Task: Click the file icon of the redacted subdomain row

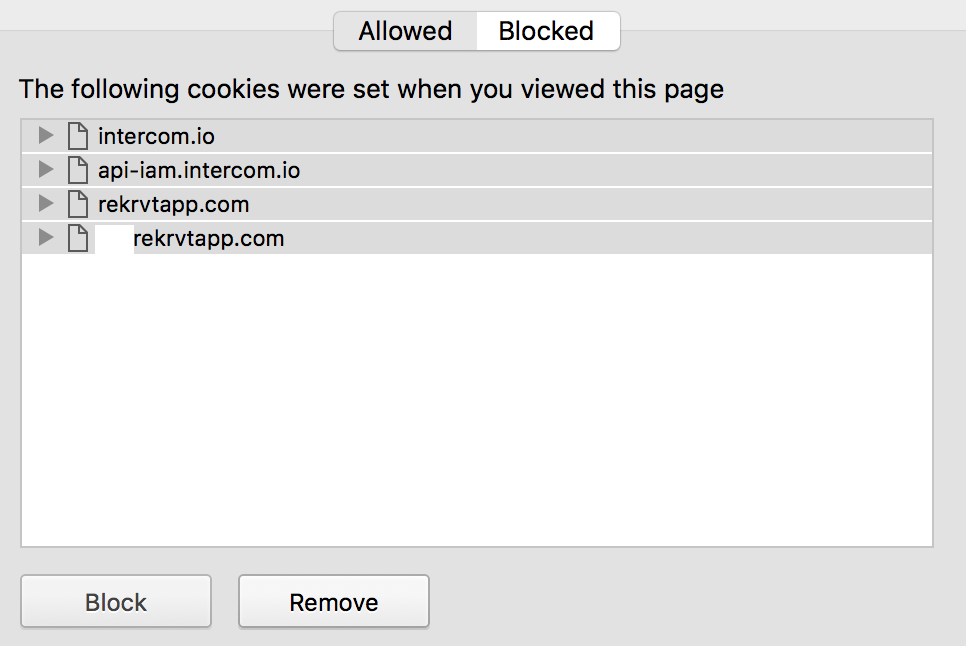Action: pos(77,239)
